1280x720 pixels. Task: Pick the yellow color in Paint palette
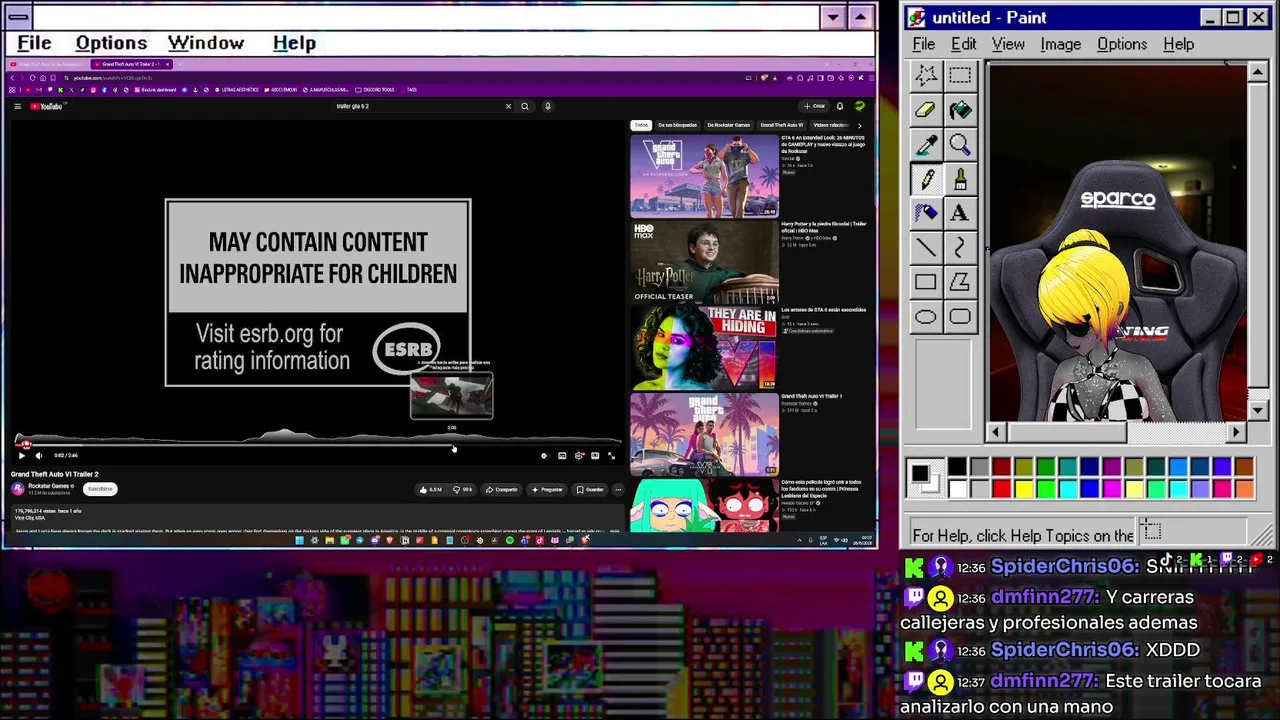(1023, 488)
